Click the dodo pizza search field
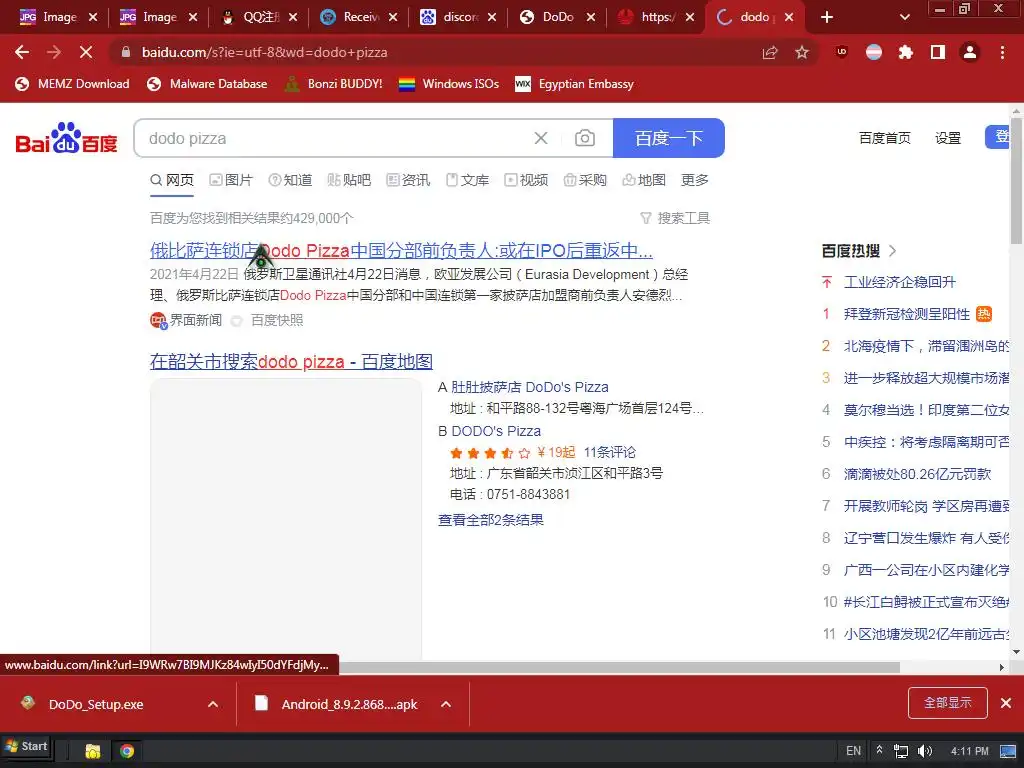This screenshot has height=768, width=1024. tap(333, 138)
